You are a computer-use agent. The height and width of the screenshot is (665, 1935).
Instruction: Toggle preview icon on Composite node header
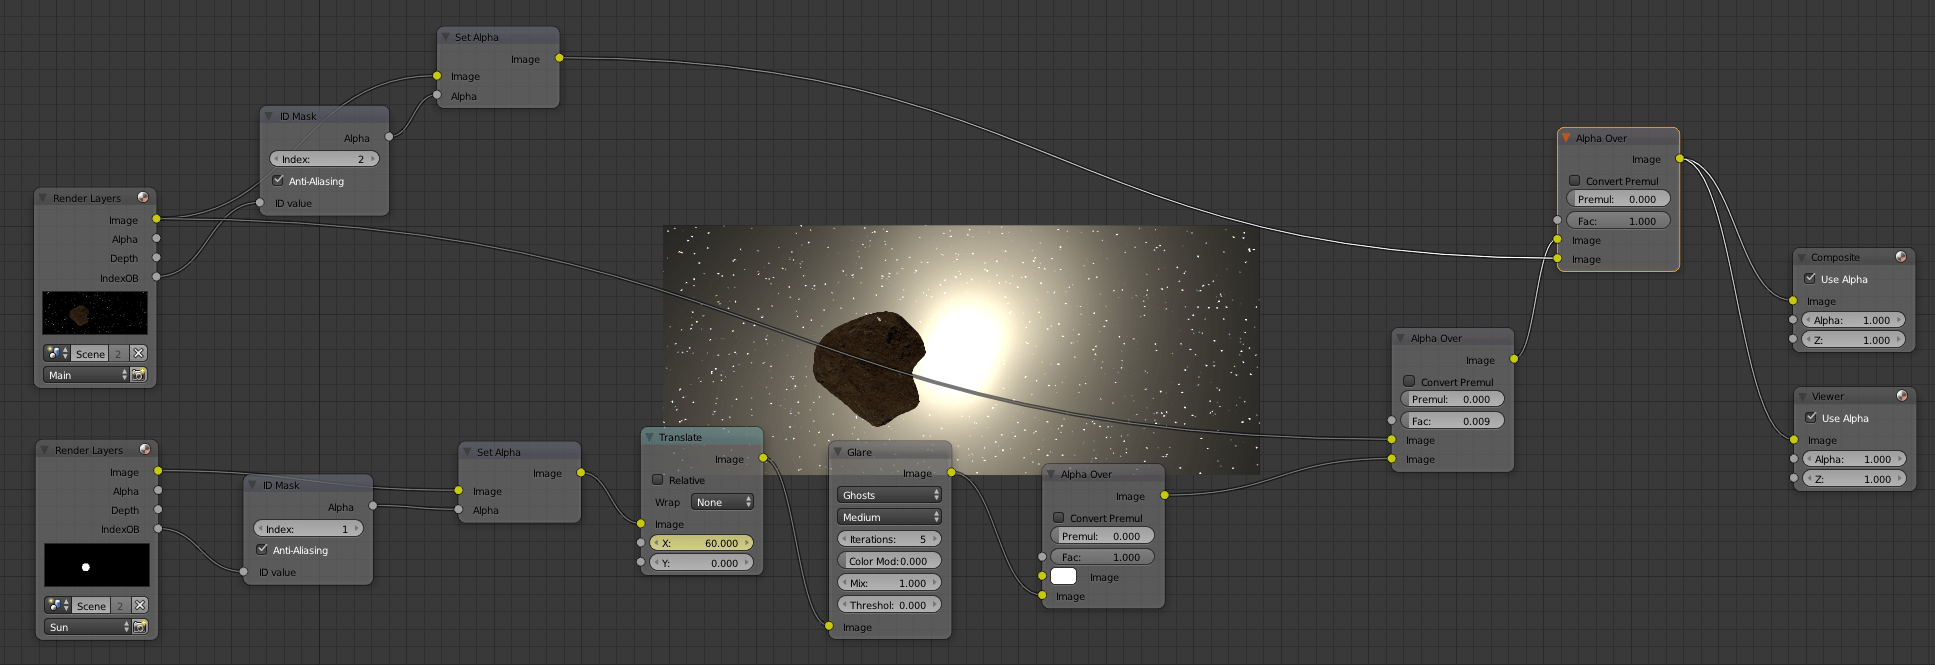point(1900,257)
